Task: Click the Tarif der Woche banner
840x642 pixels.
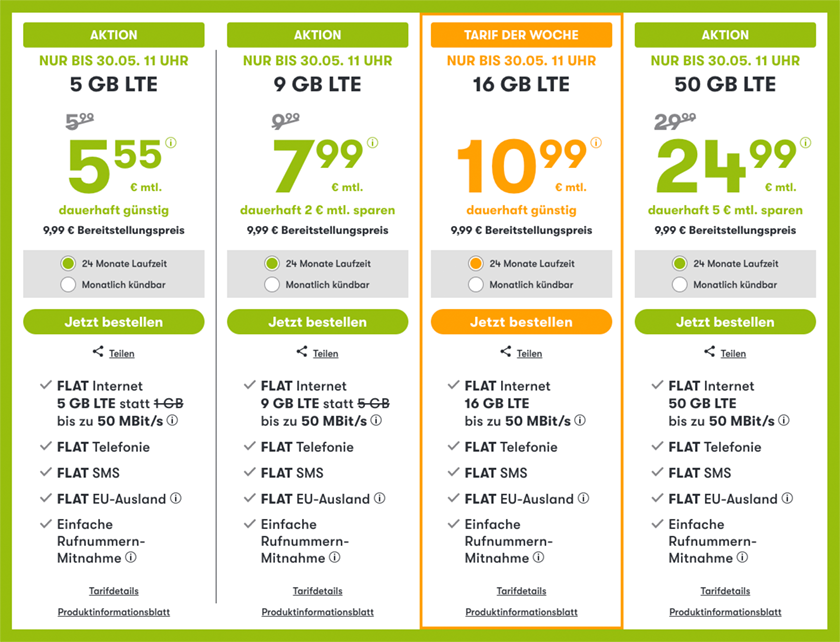Action: tap(521, 35)
